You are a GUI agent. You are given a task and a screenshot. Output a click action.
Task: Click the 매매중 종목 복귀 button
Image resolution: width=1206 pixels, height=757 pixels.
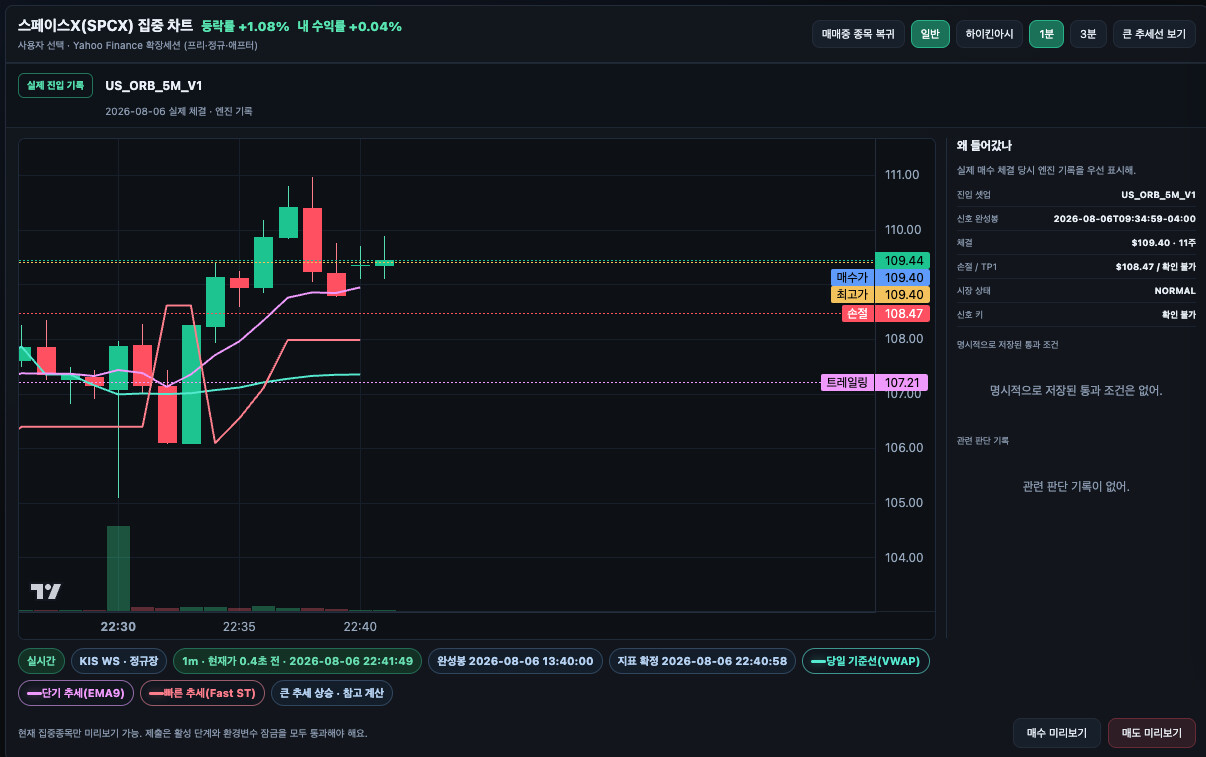[858, 34]
